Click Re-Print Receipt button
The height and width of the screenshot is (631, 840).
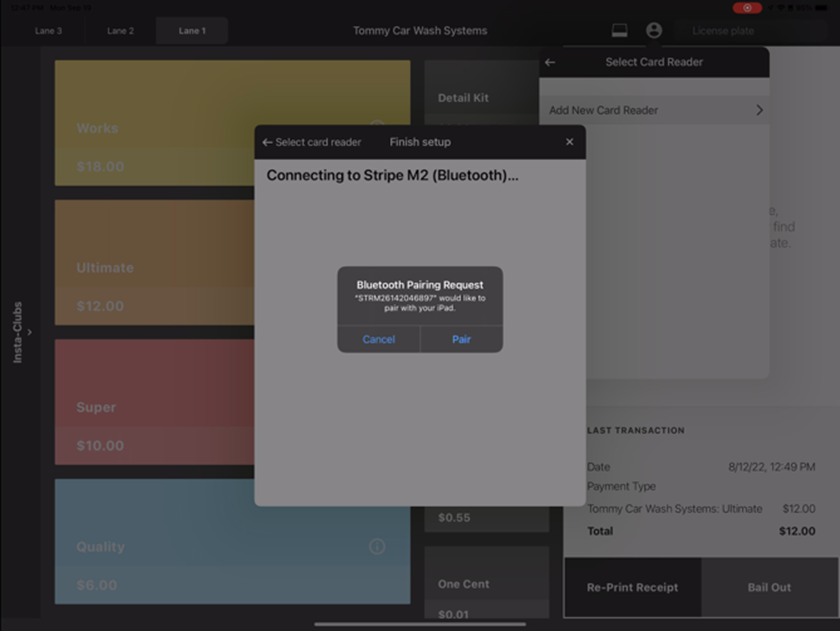[633, 588]
